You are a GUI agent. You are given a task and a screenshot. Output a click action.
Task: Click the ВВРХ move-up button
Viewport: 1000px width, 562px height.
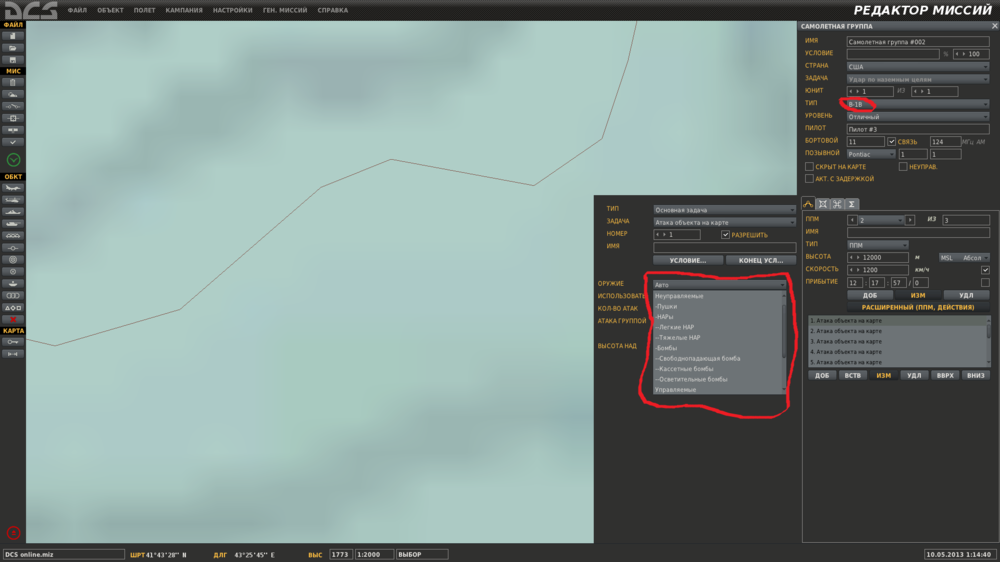(945, 376)
